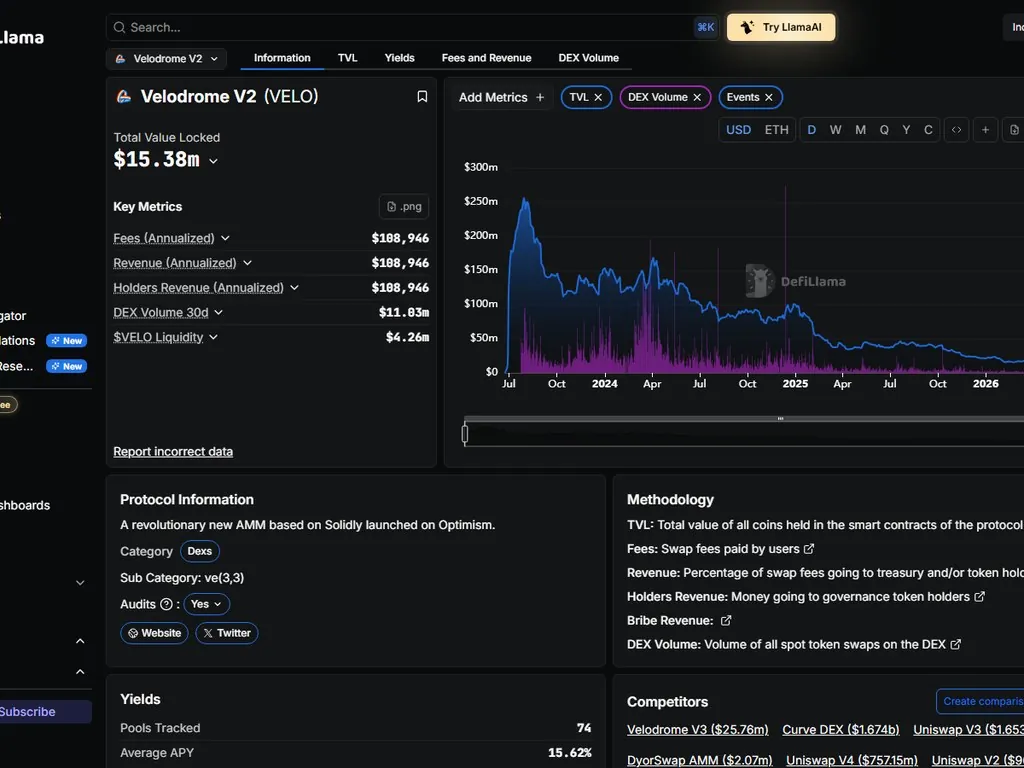Screen dimensions: 1024x768
Task: Switch chart denomination to USD
Action: coord(739,130)
